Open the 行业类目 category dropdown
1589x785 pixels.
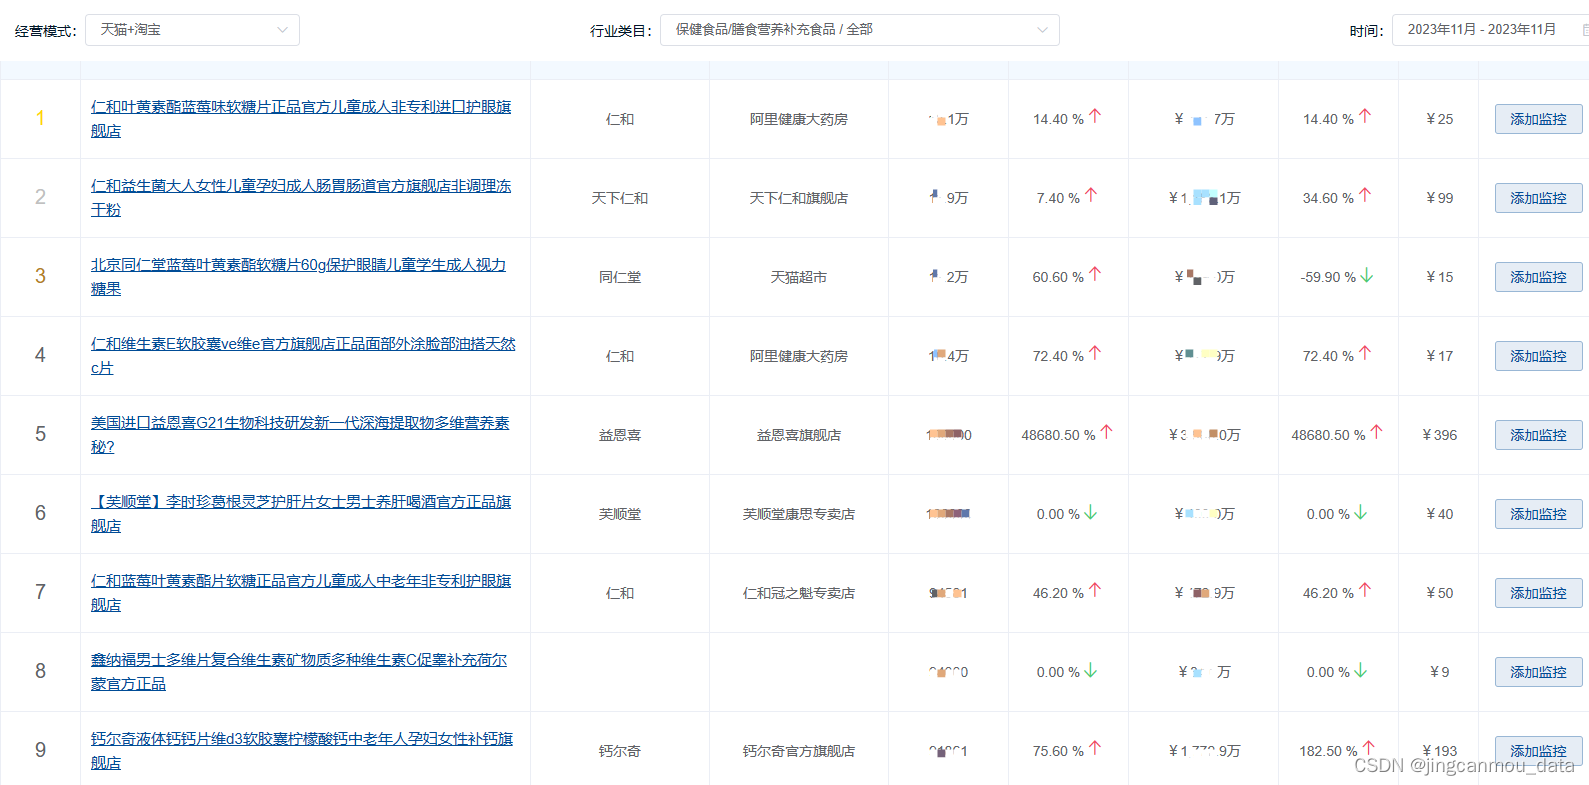click(x=859, y=30)
